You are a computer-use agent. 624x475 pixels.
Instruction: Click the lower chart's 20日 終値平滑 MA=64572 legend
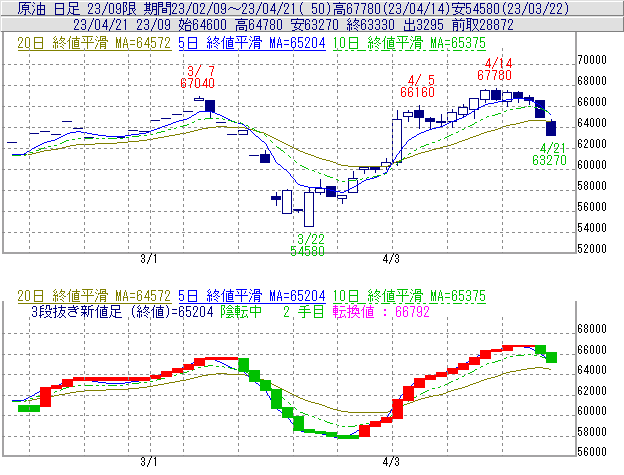click(x=94, y=296)
